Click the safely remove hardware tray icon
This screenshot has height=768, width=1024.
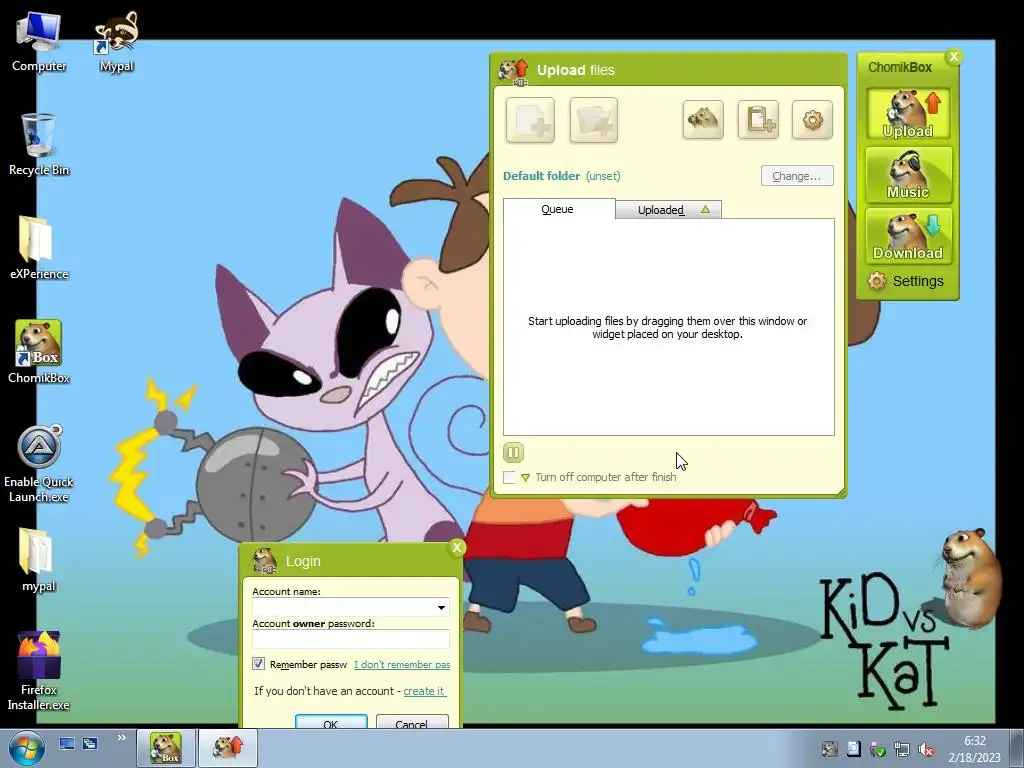pos(878,749)
